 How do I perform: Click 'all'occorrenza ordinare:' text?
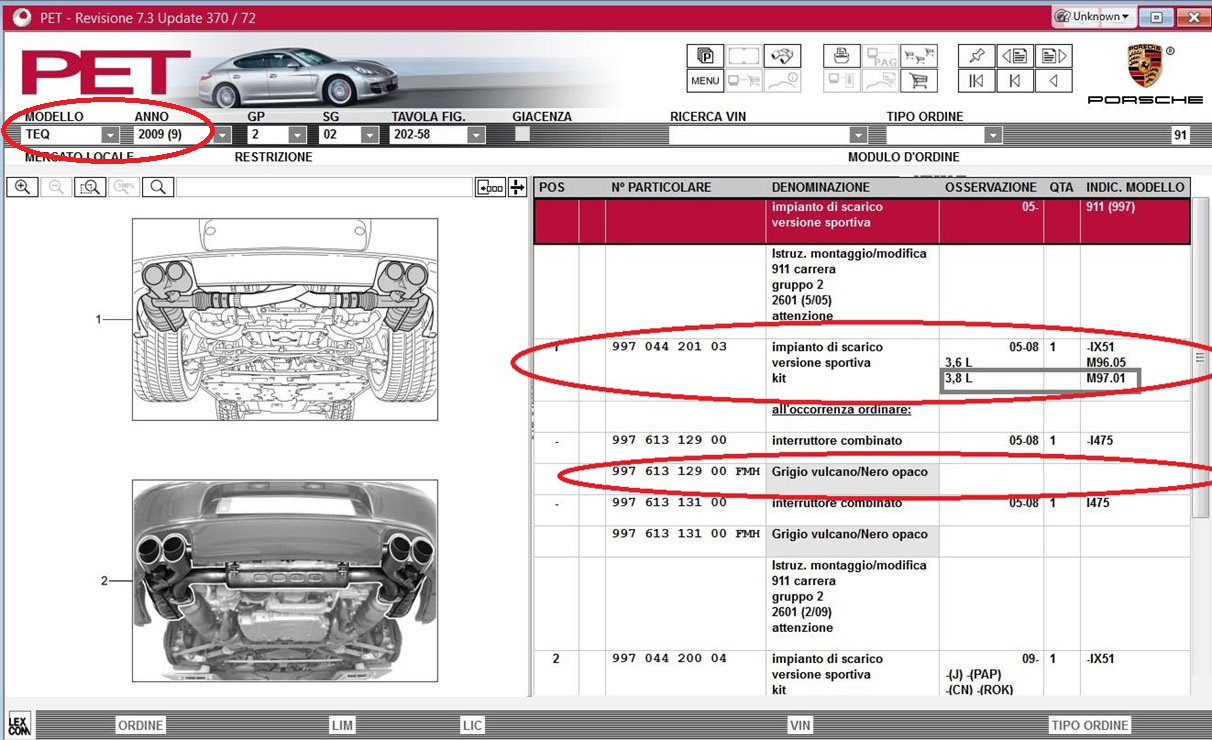(x=841, y=410)
